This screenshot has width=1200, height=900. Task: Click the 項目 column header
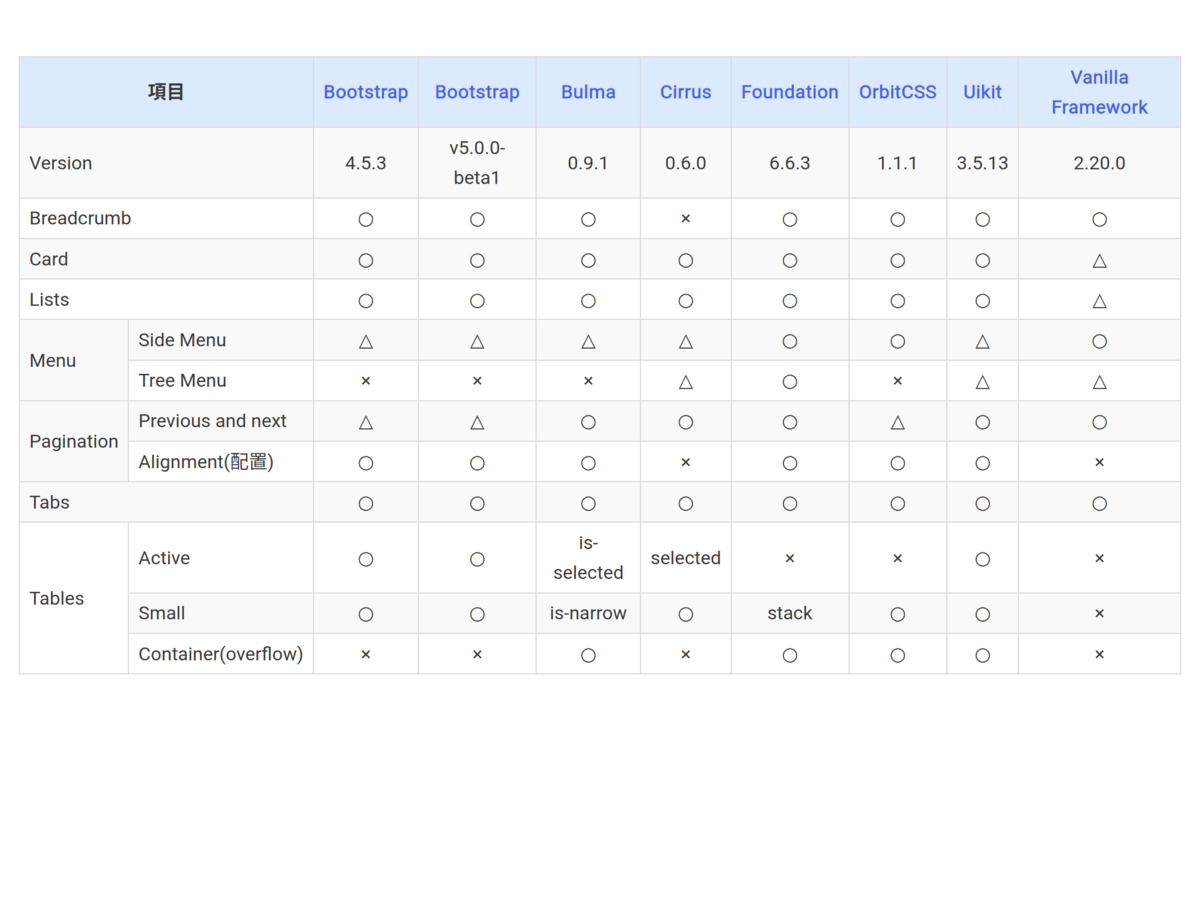pyautogui.click(x=166, y=92)
